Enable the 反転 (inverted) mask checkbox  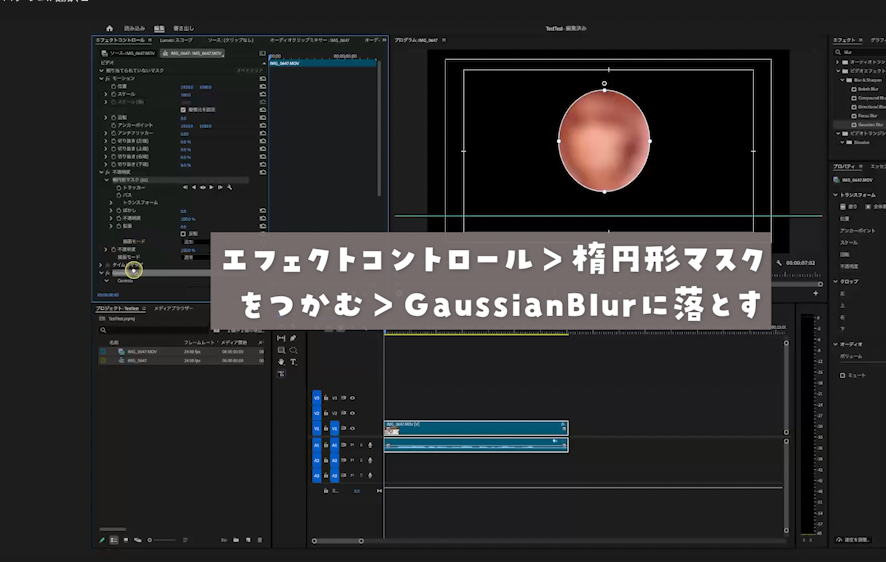point(182,234)
